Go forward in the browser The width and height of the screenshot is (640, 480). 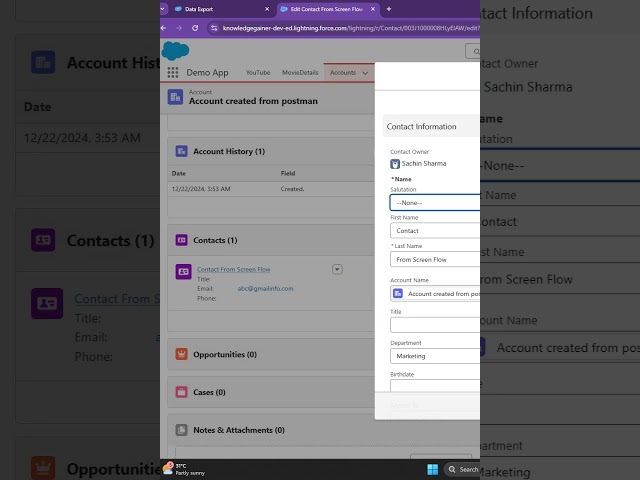(x=179, y=28)
